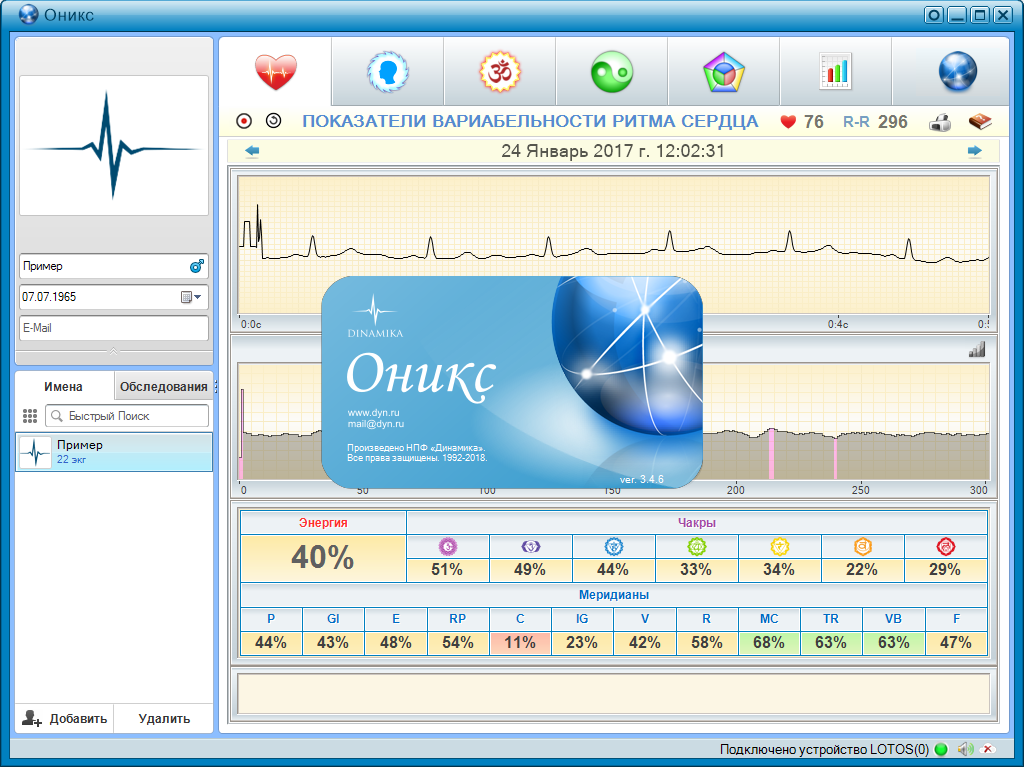Switch to the Обследования tab
The height and width of the screenshot is (767, 1024).
pos(163,387)
